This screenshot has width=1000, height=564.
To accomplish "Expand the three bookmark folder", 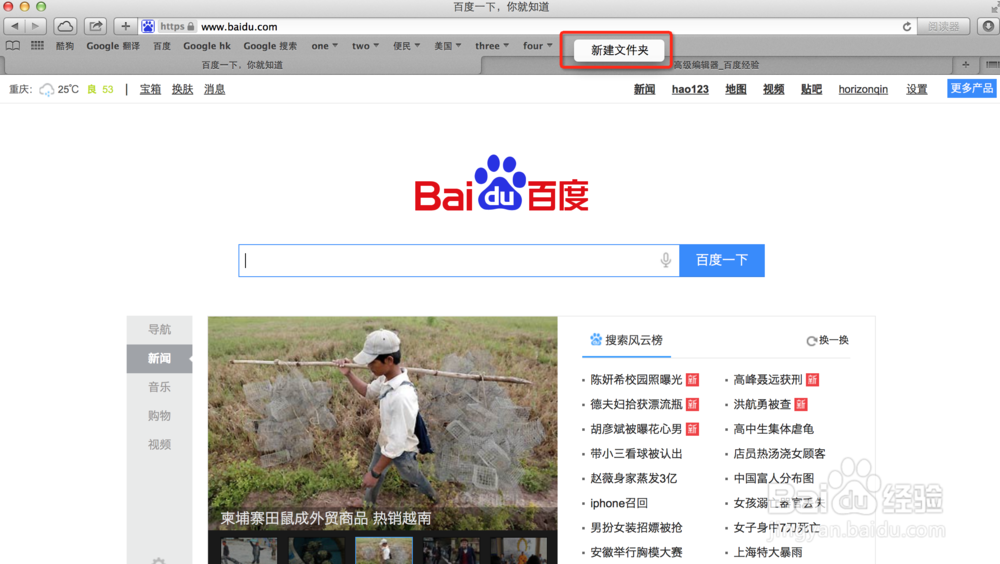I will (492, 46).
